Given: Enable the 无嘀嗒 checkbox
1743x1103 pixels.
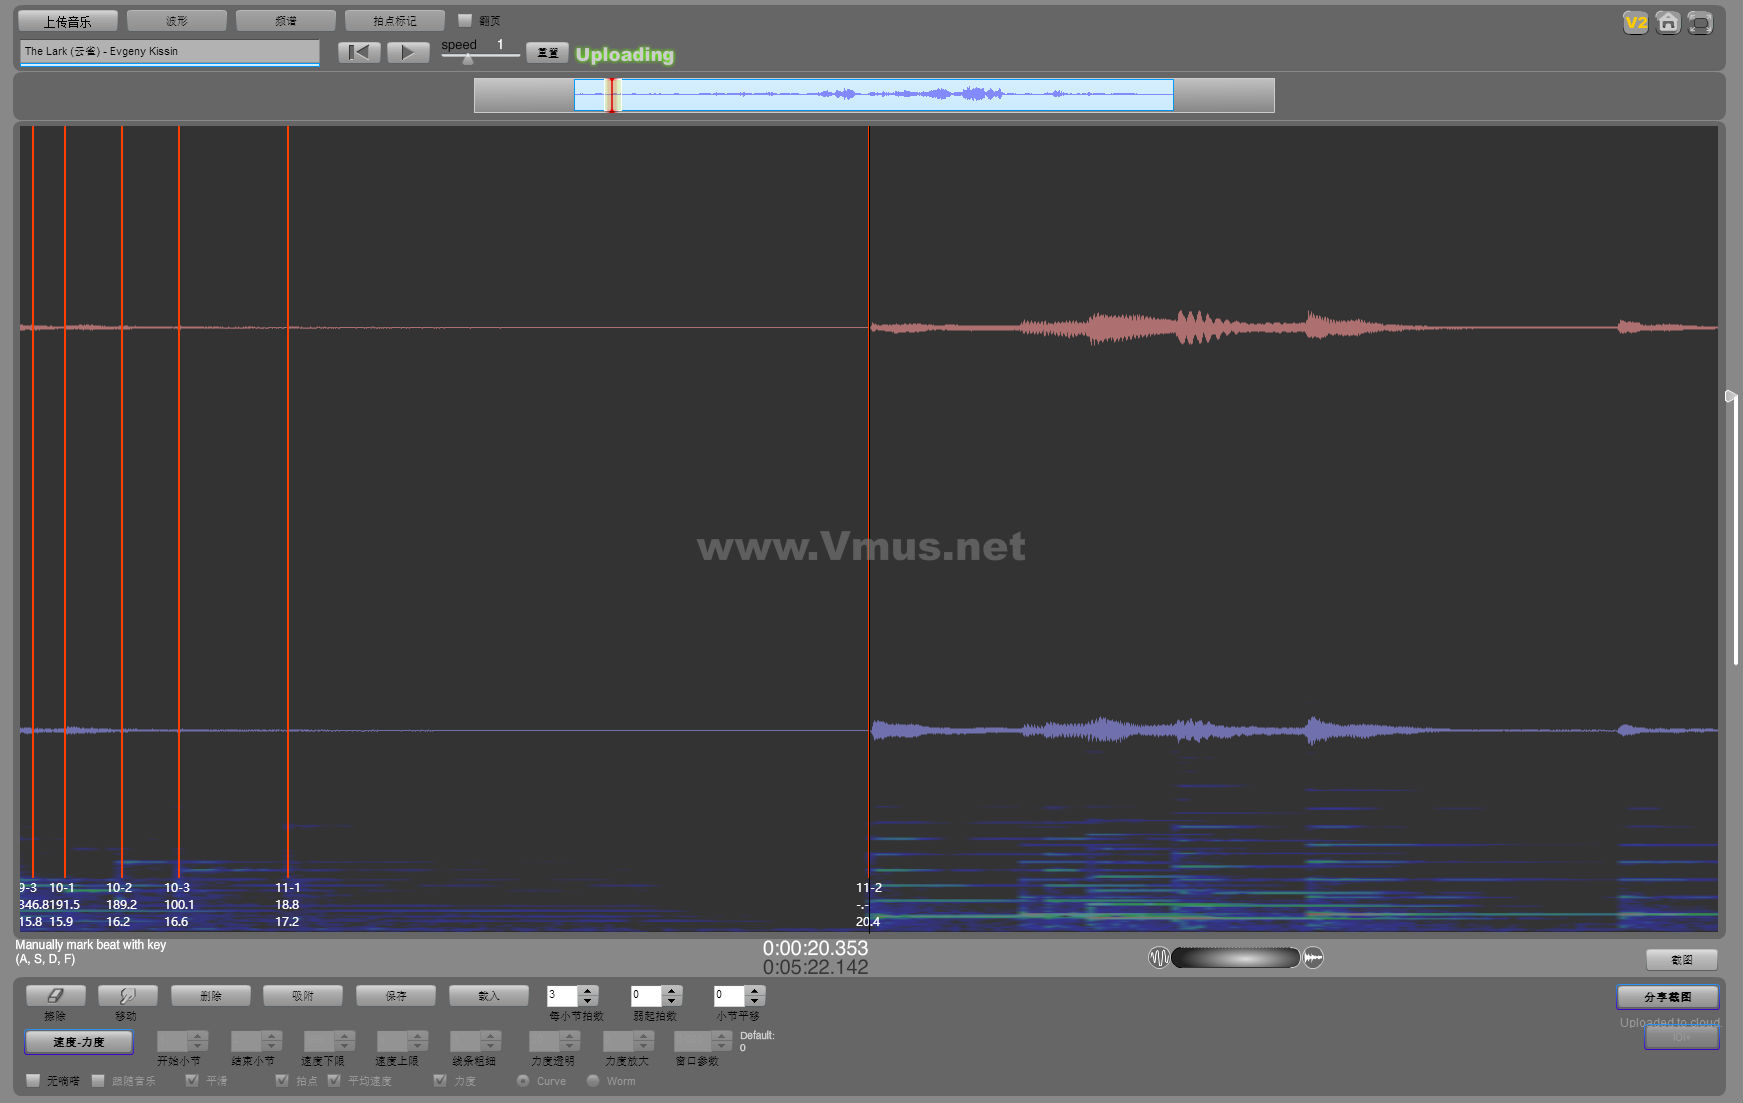Looking at the screenshot, I should (x=34, y=1080).
